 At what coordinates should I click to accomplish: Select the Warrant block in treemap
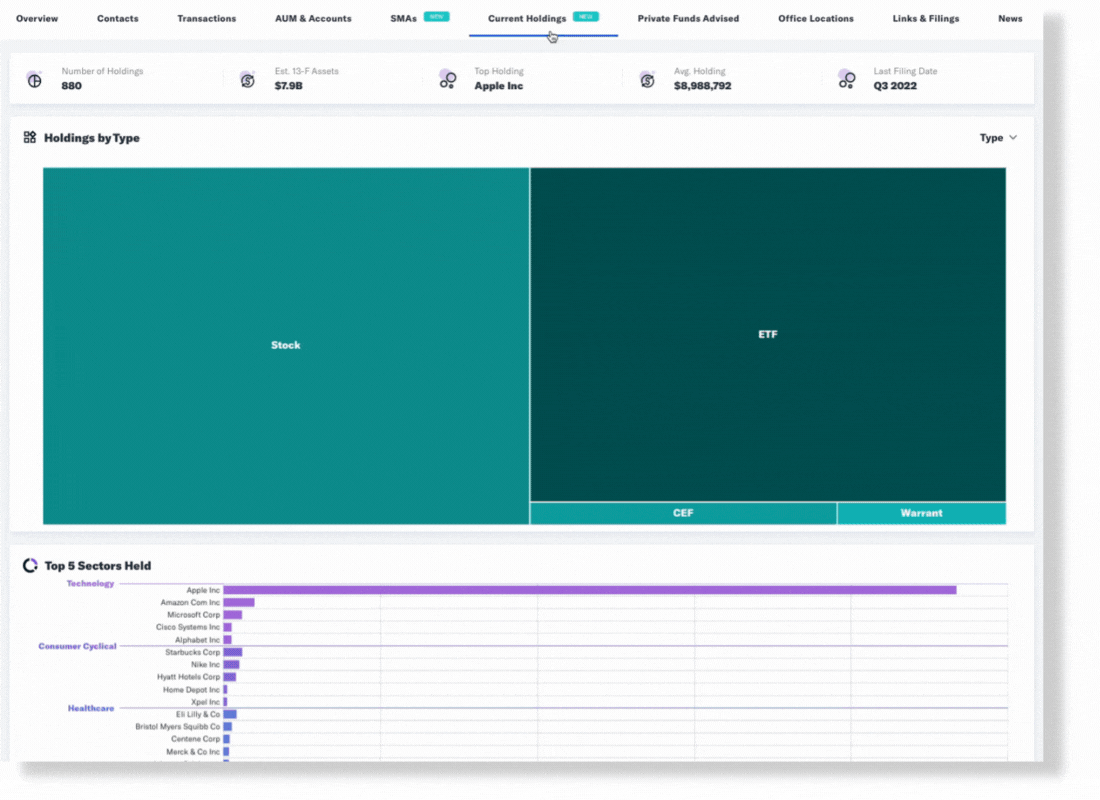click(921, 513)
